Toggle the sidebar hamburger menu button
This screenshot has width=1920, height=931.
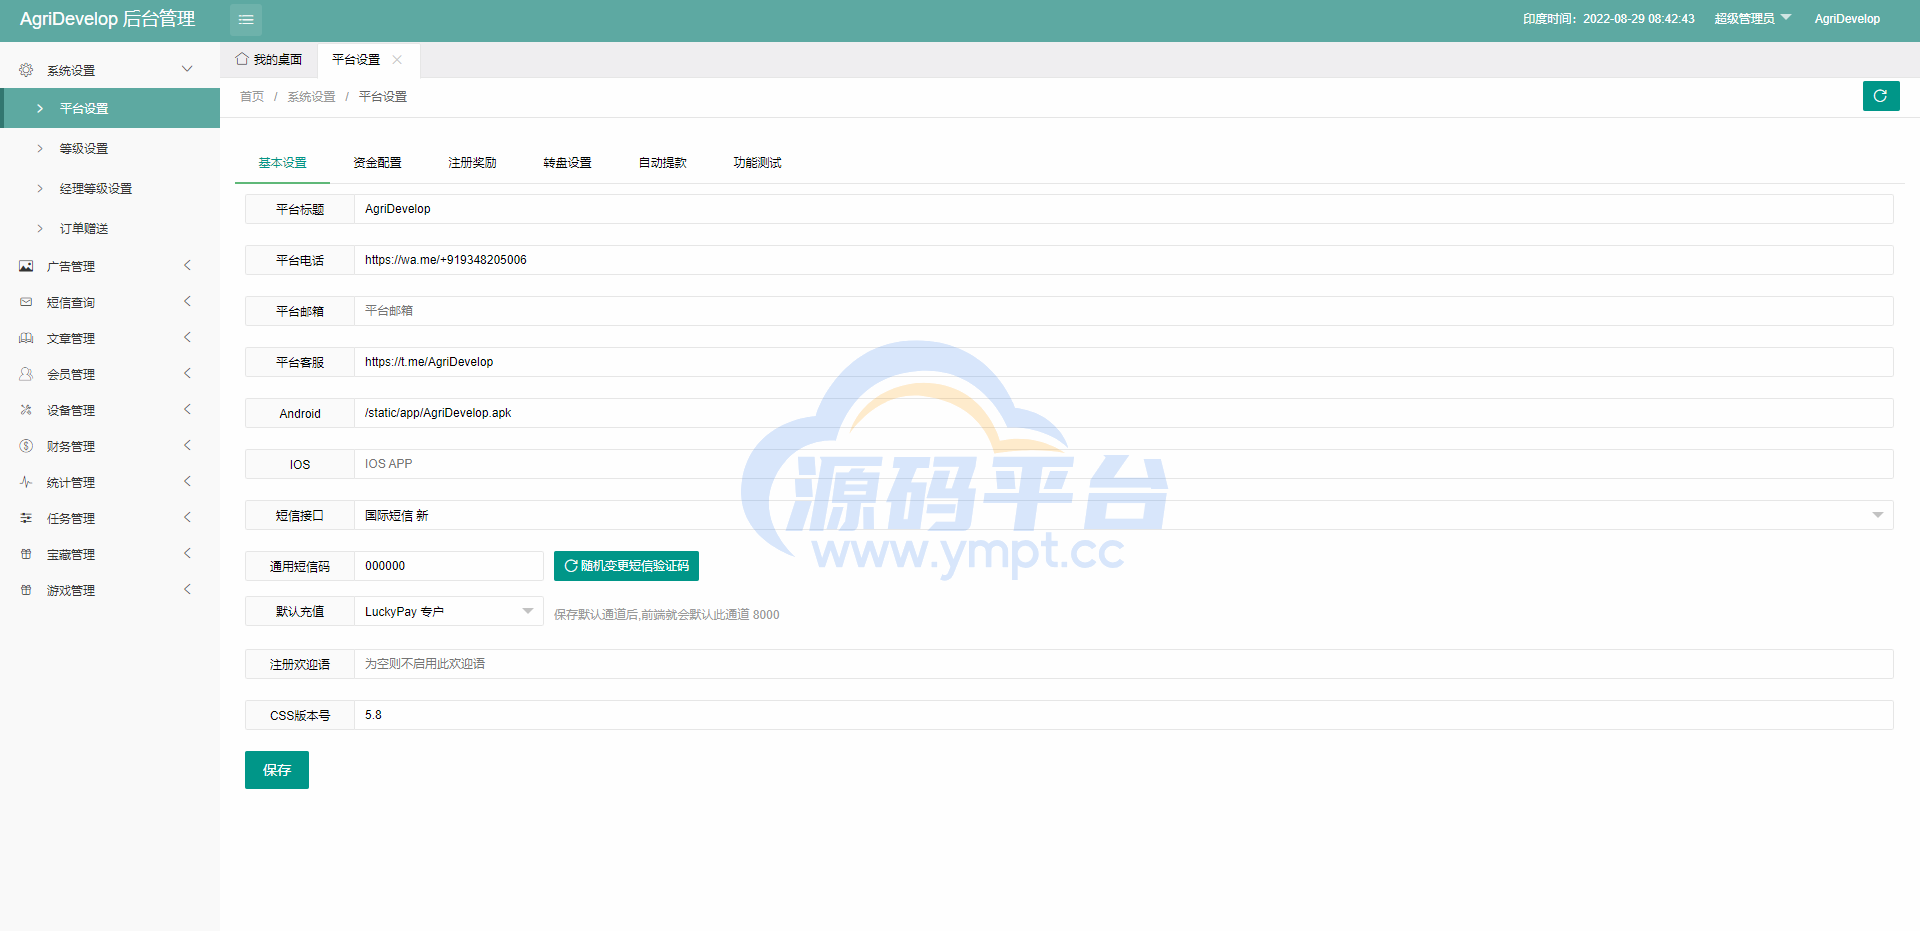pos(246,19)
